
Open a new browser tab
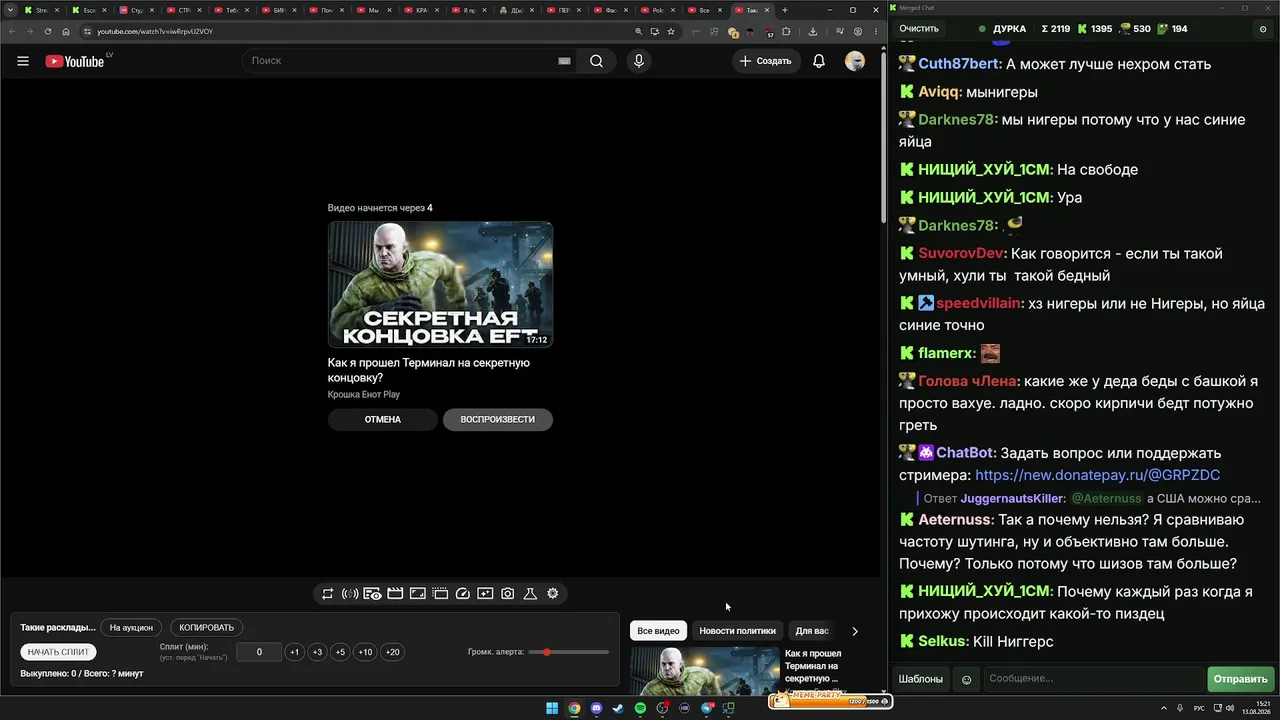785,10
